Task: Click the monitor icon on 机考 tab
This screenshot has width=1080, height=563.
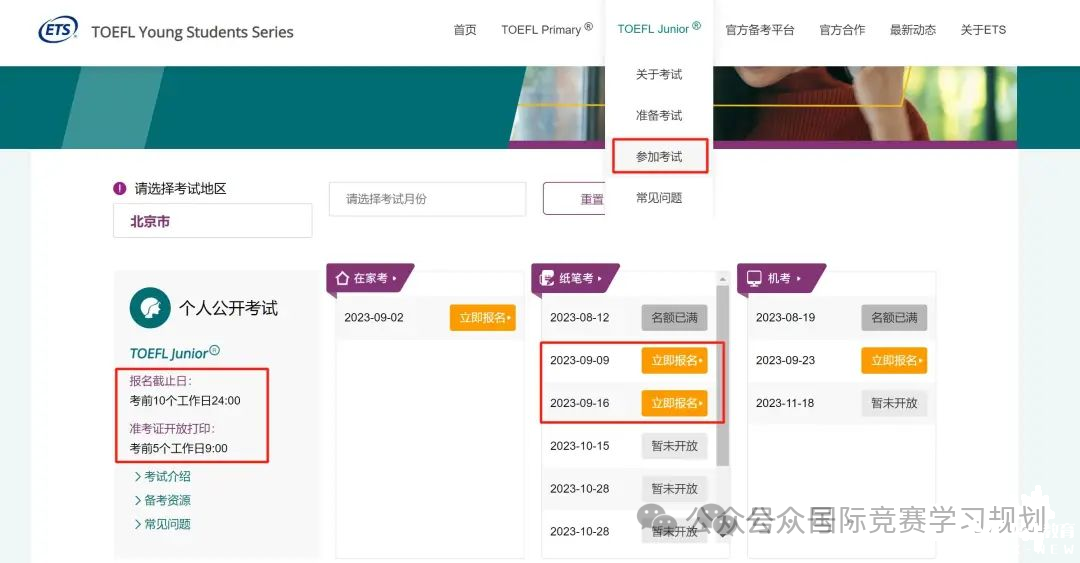Action: click(754, 278)
